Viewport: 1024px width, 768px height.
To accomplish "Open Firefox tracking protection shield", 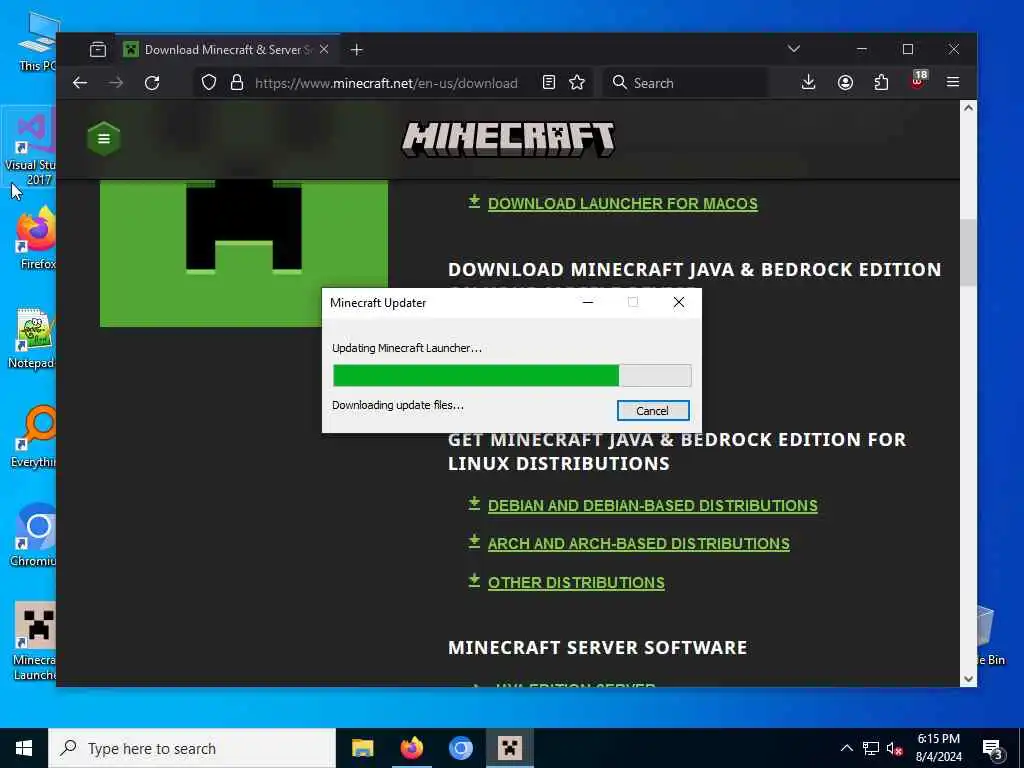I will click(x=208, y=83).
